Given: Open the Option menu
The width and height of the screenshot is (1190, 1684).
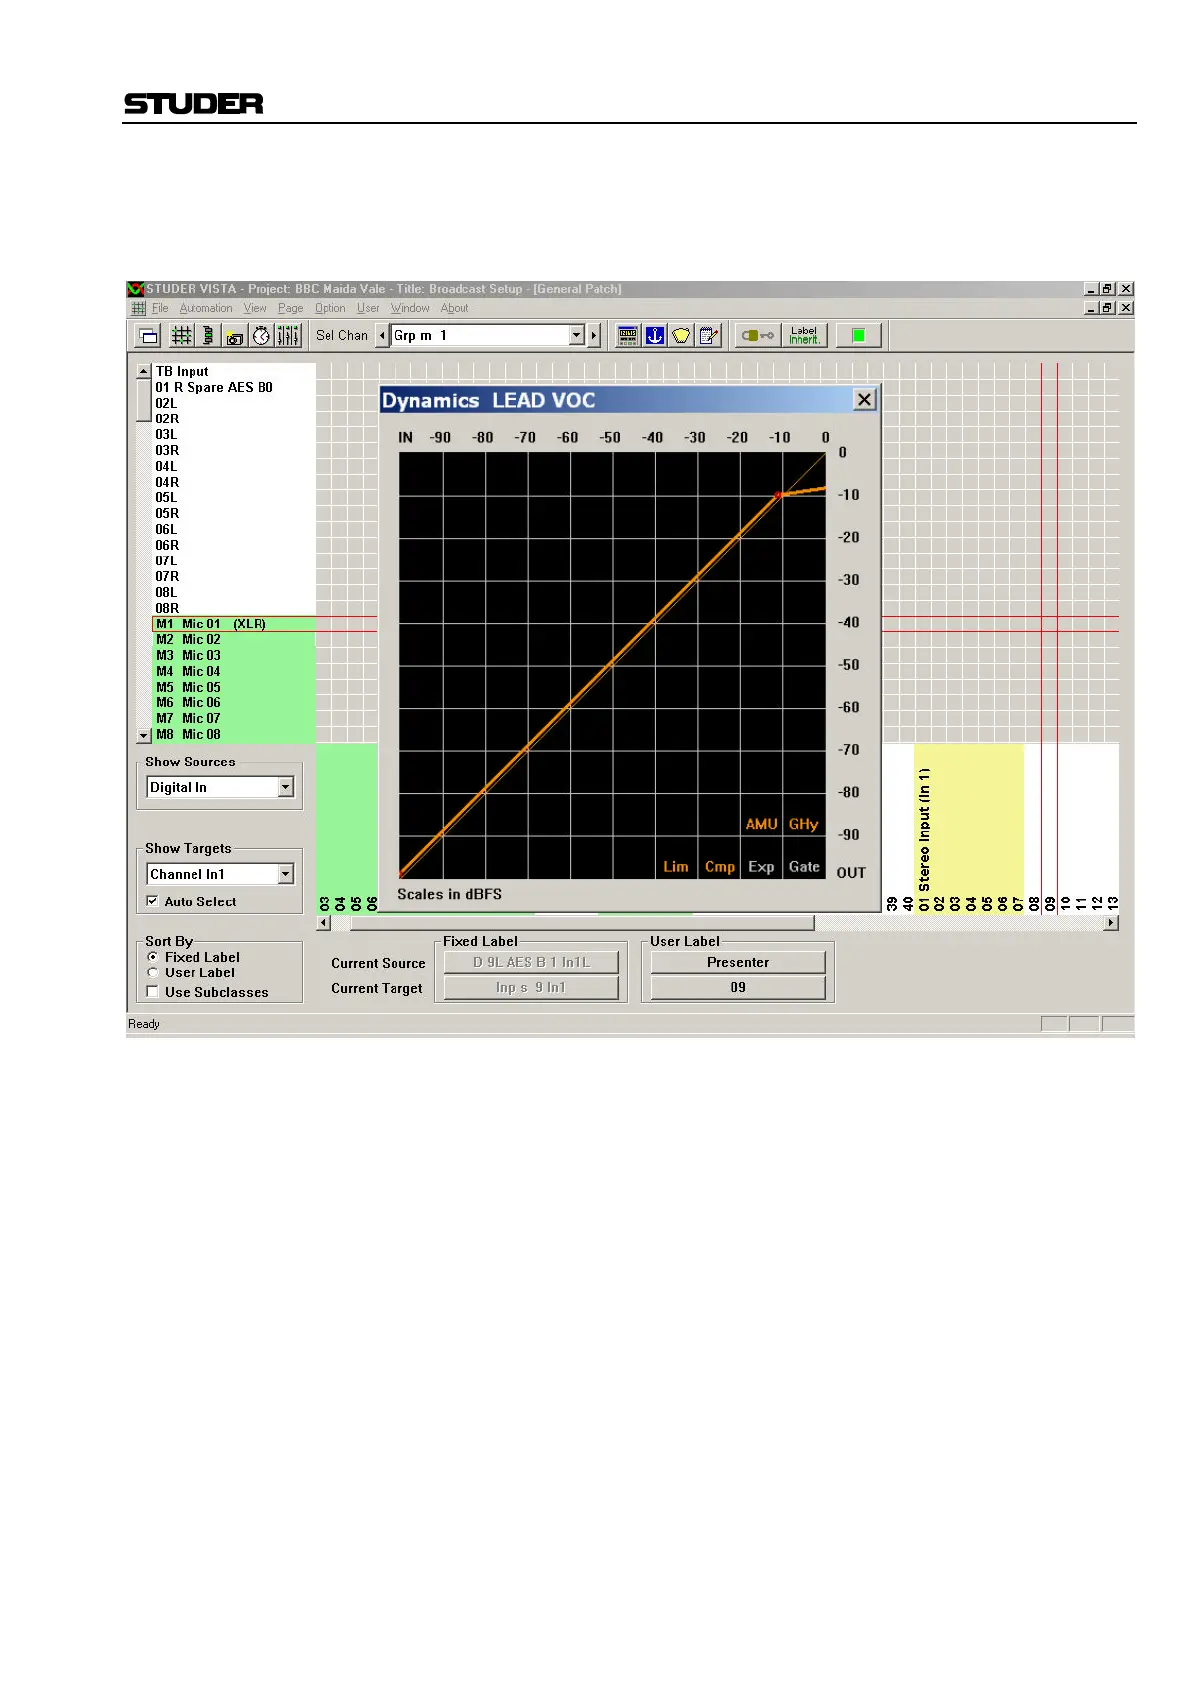Looking at the screenshot, I should pyautogui.click(x=330, y=308).
